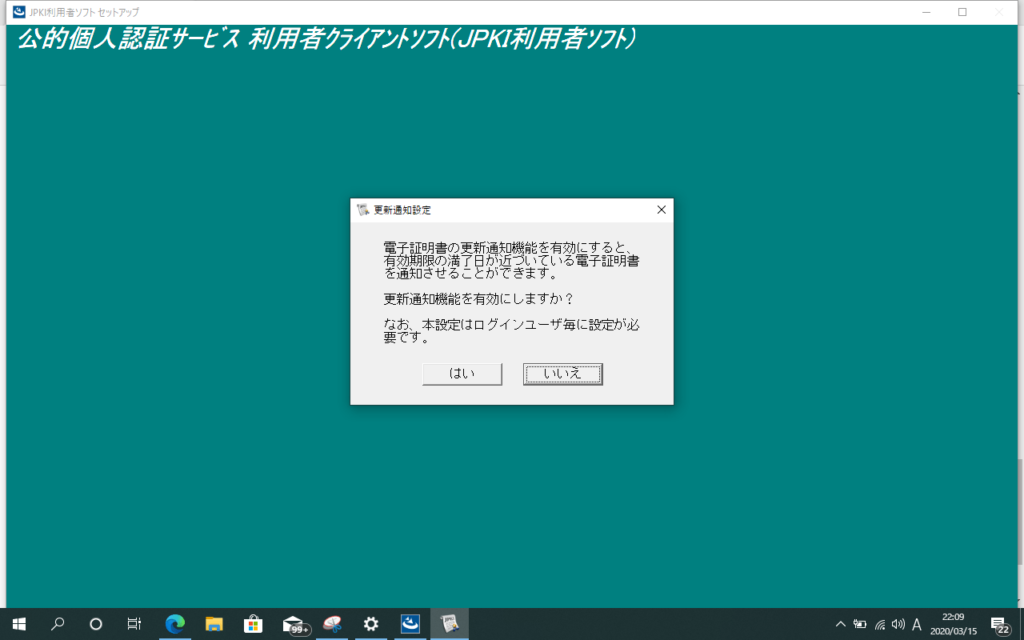
Task: Open the Snipping tool taskbar icon
Action: 332,624
